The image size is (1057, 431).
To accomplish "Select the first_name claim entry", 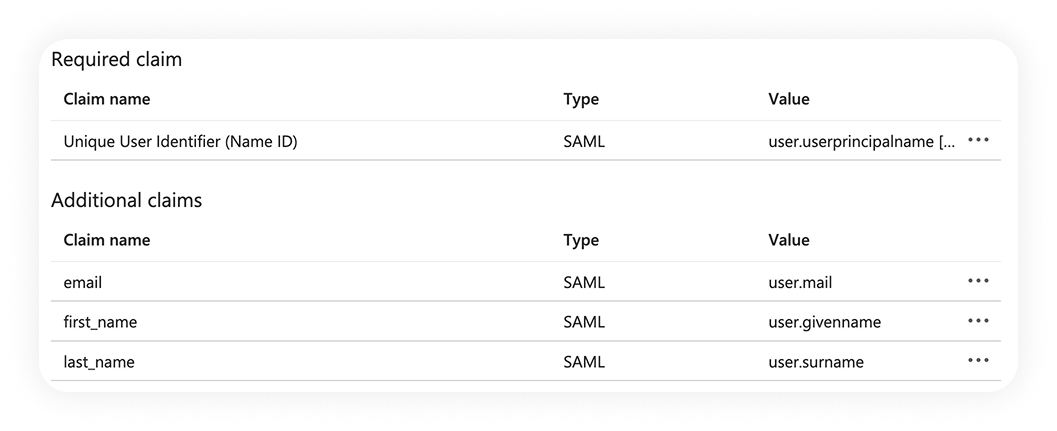I will click(x=100, y=322).
